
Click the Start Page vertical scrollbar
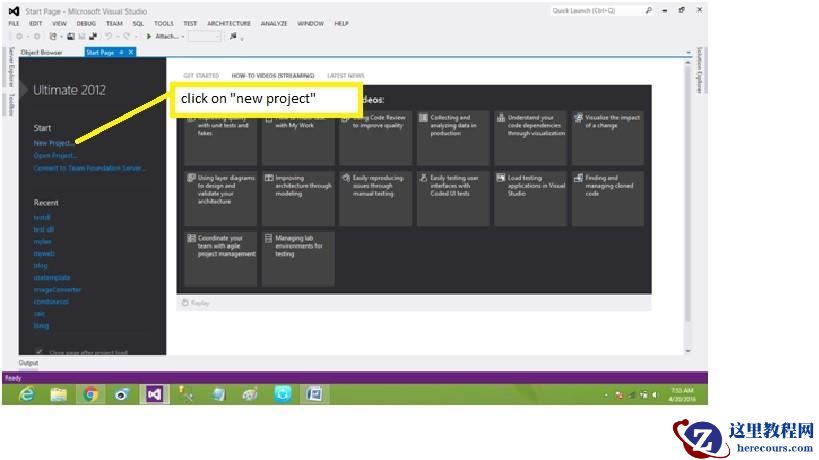688,192
